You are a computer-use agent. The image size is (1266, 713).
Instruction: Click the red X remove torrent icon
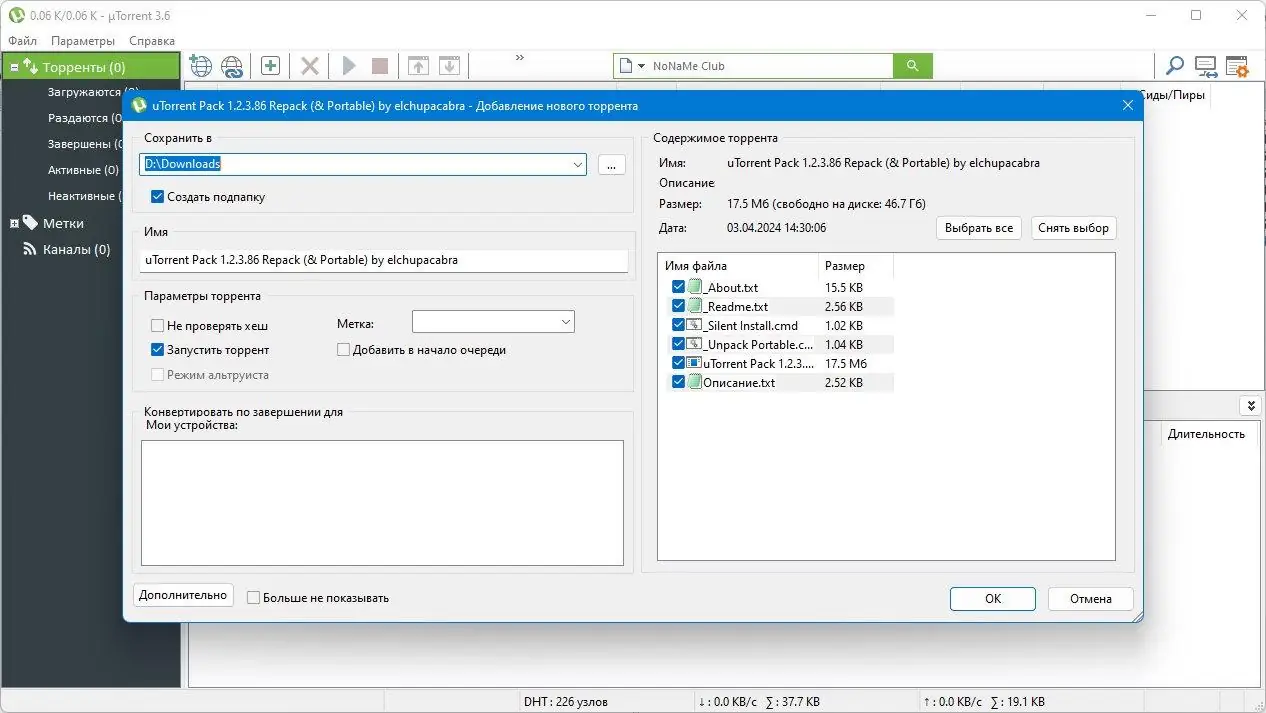309,66
